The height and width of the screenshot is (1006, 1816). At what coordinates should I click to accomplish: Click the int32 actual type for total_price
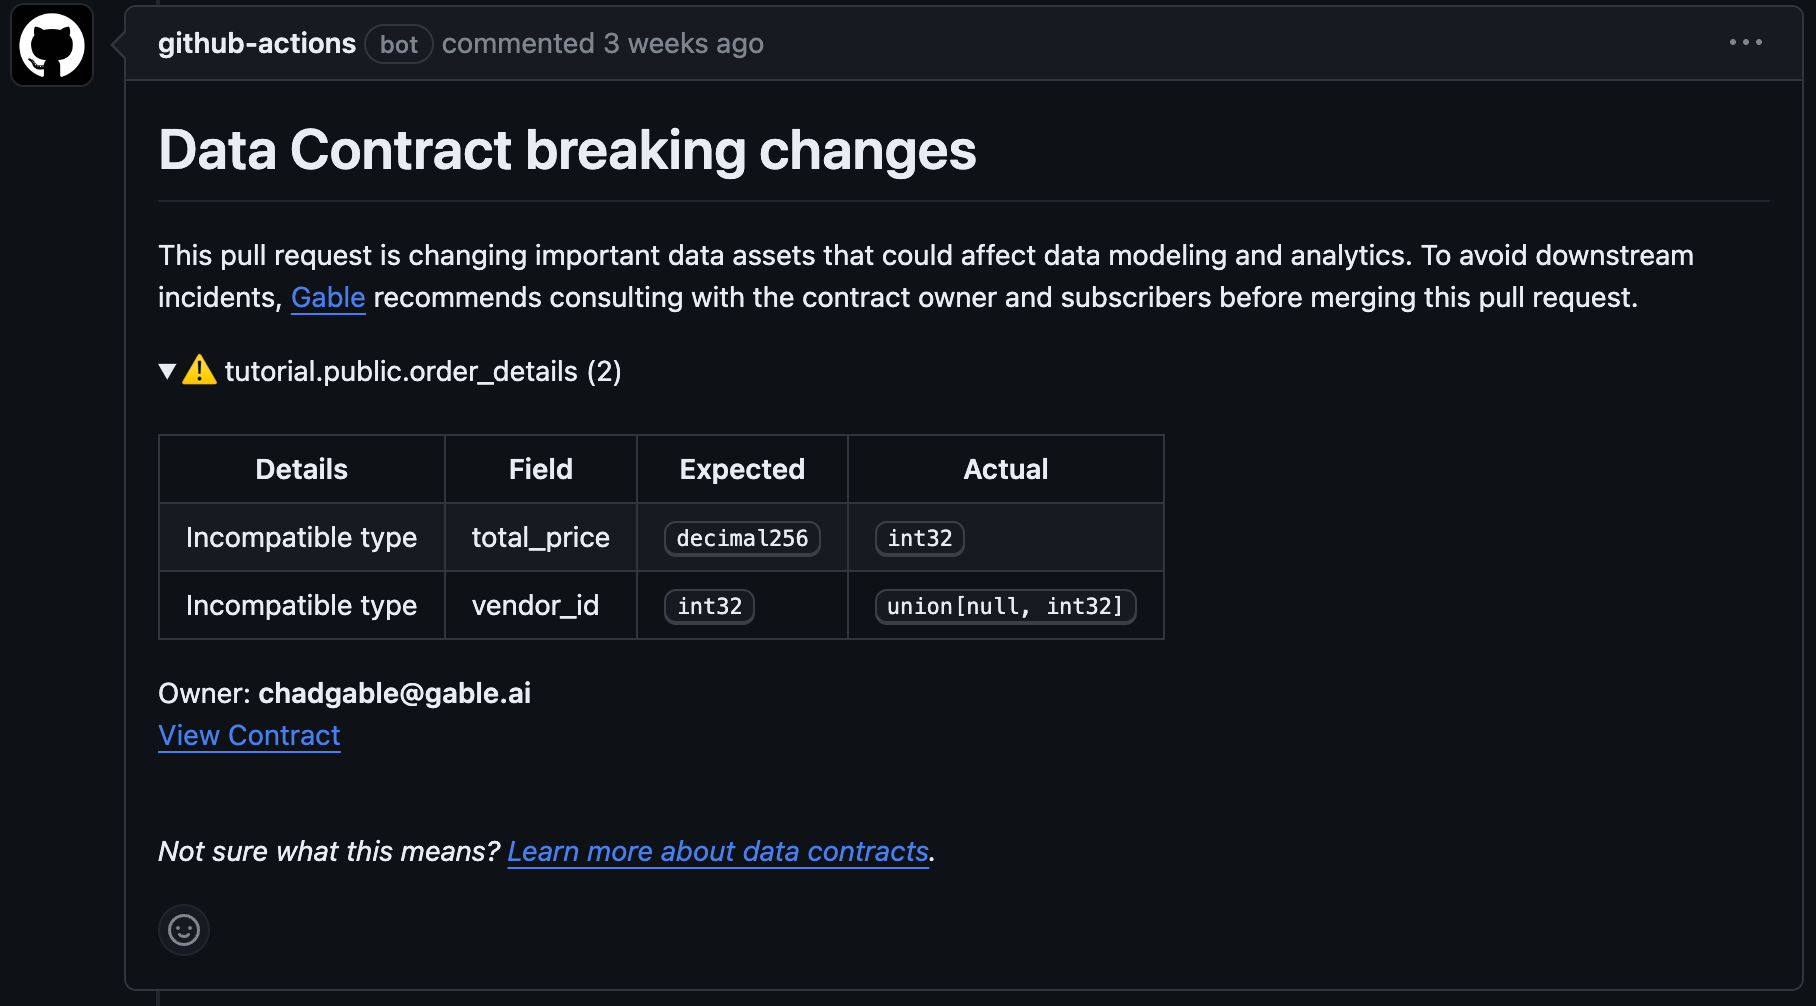click(x=920, y=538)
